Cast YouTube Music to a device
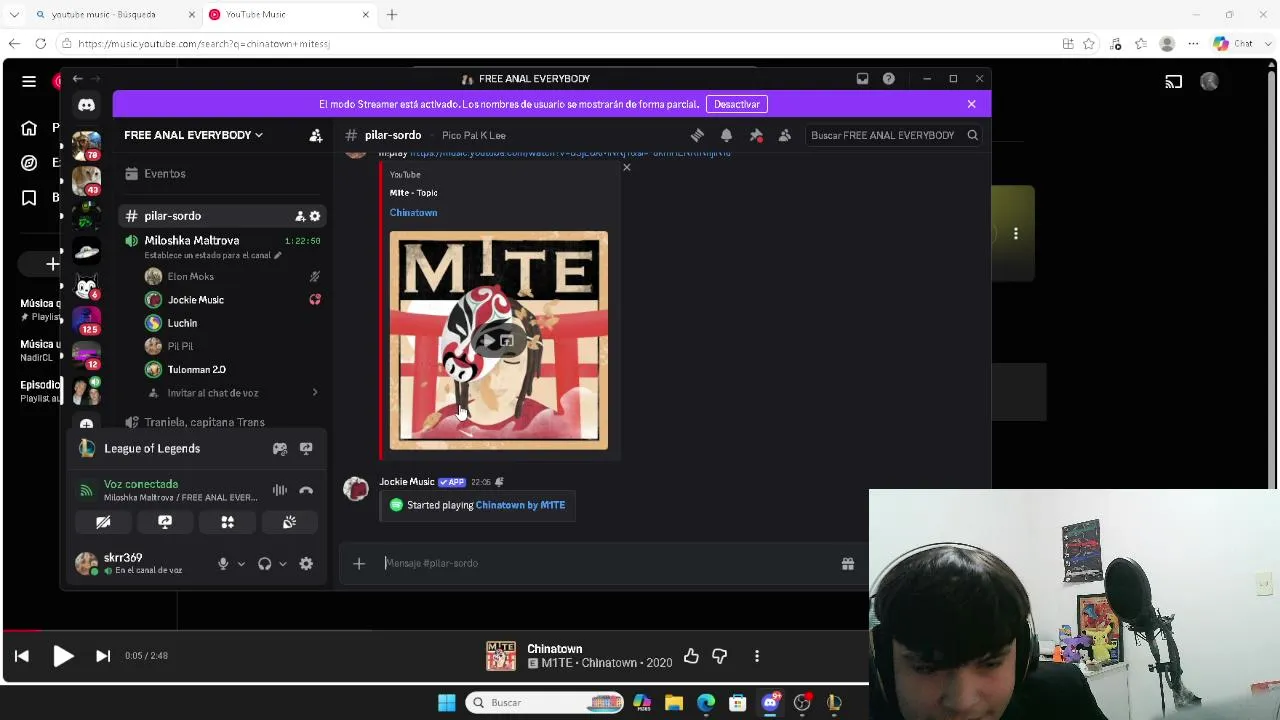The width and height of the screenshot is (1280, 720). click(1174, 82)
